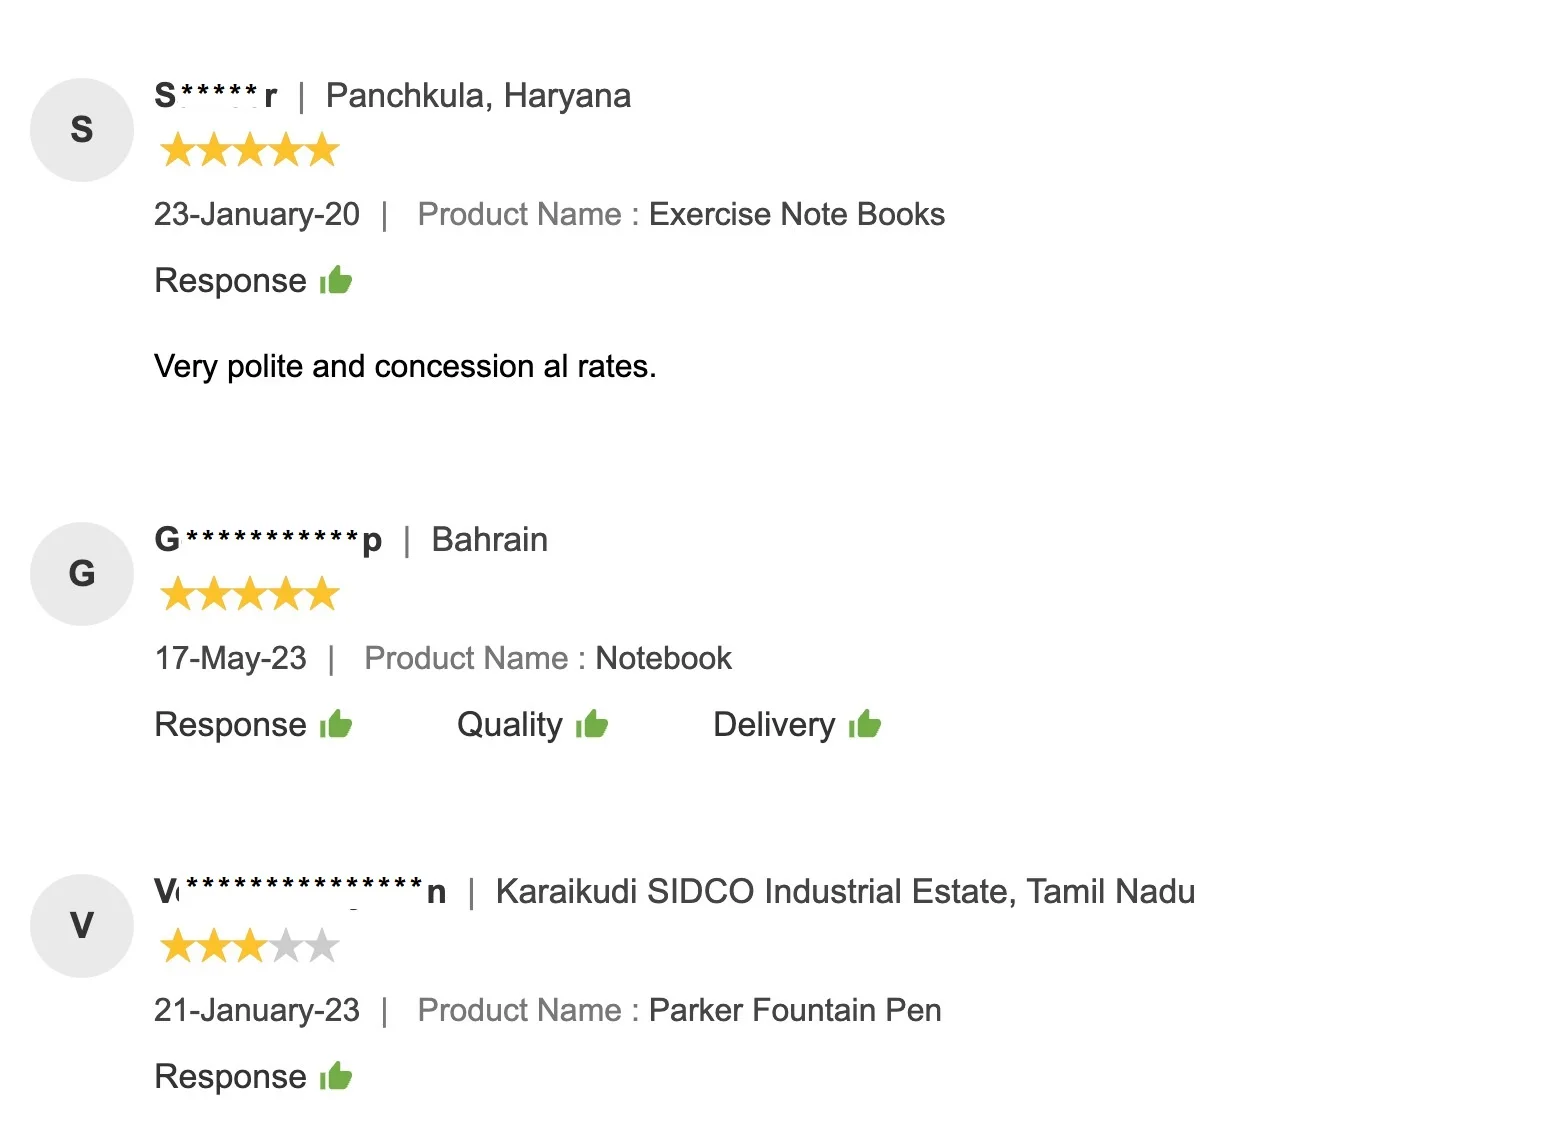
Task: Click the V reviewer avatar circle
Action: click(82, 926)
